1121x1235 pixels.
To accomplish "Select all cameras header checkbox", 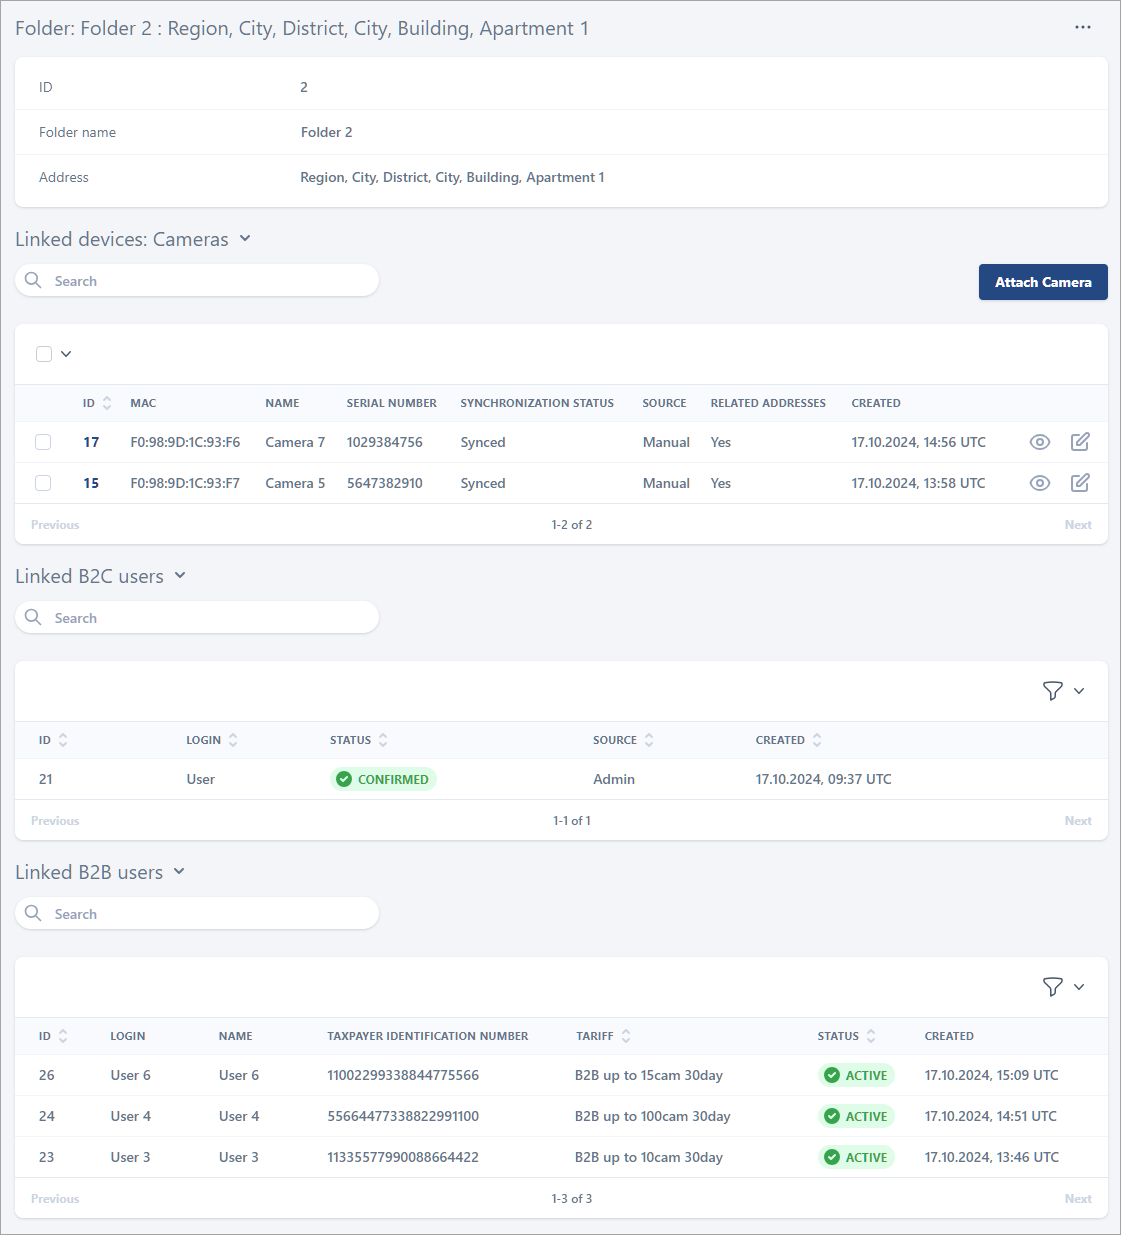I will coord(44,354).
